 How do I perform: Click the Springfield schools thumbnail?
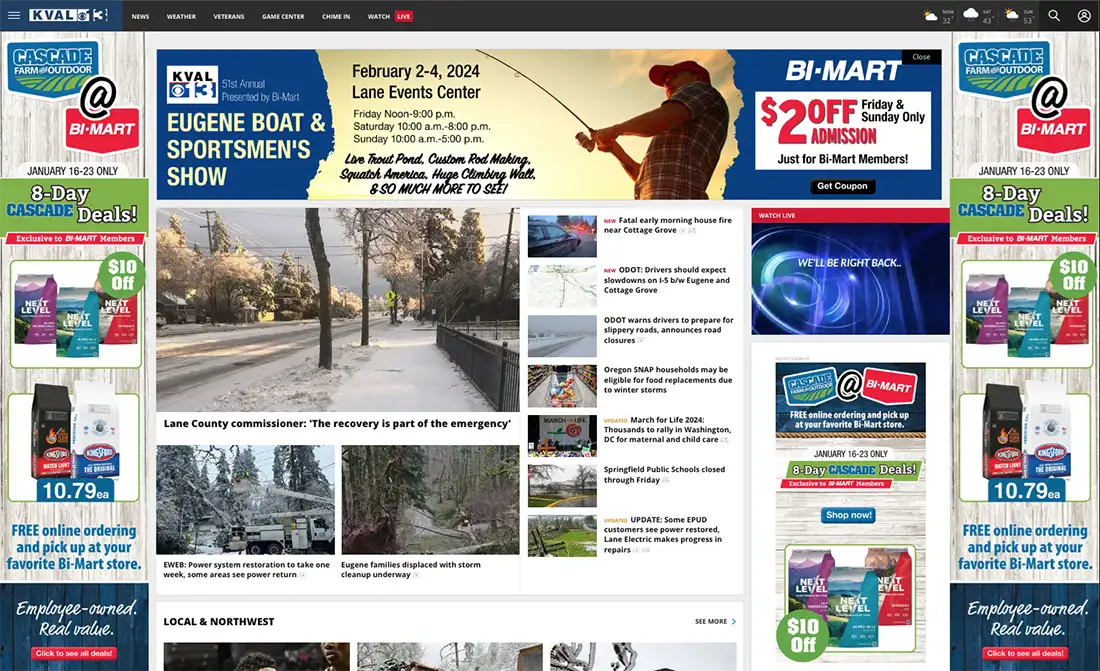tap(562, 486)
